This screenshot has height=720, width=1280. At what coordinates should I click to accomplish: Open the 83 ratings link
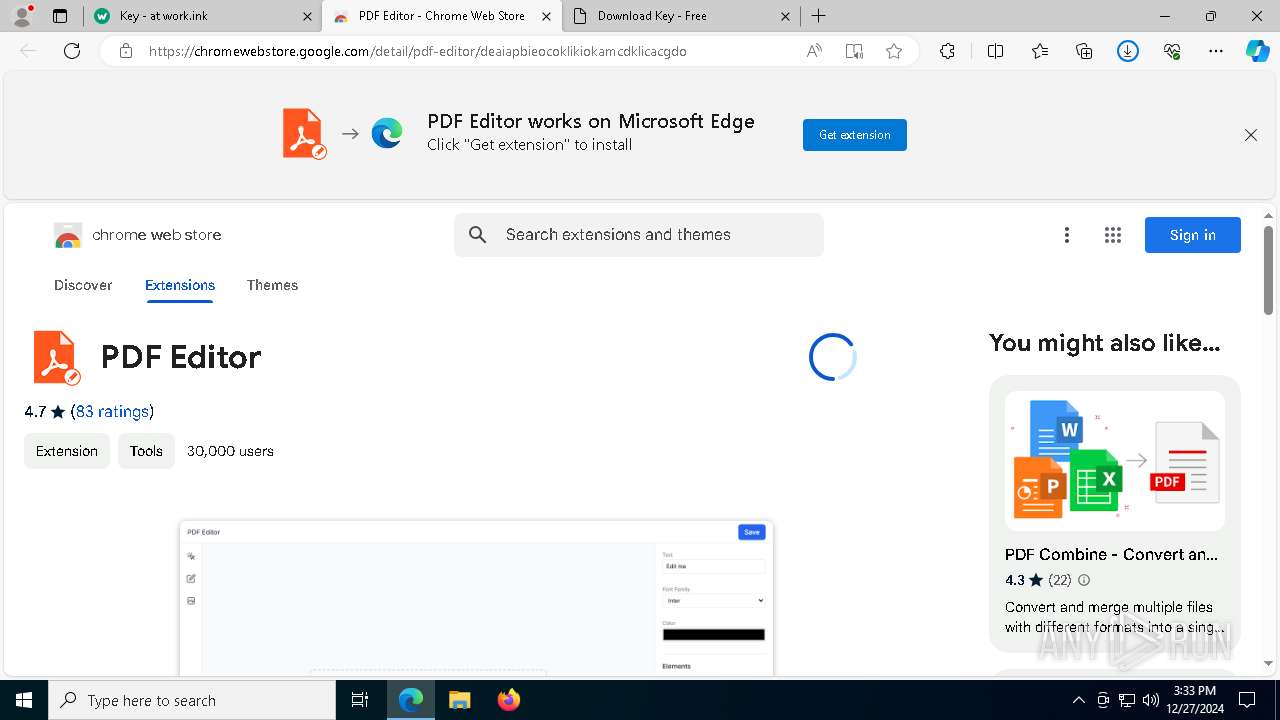click(112, 411)
